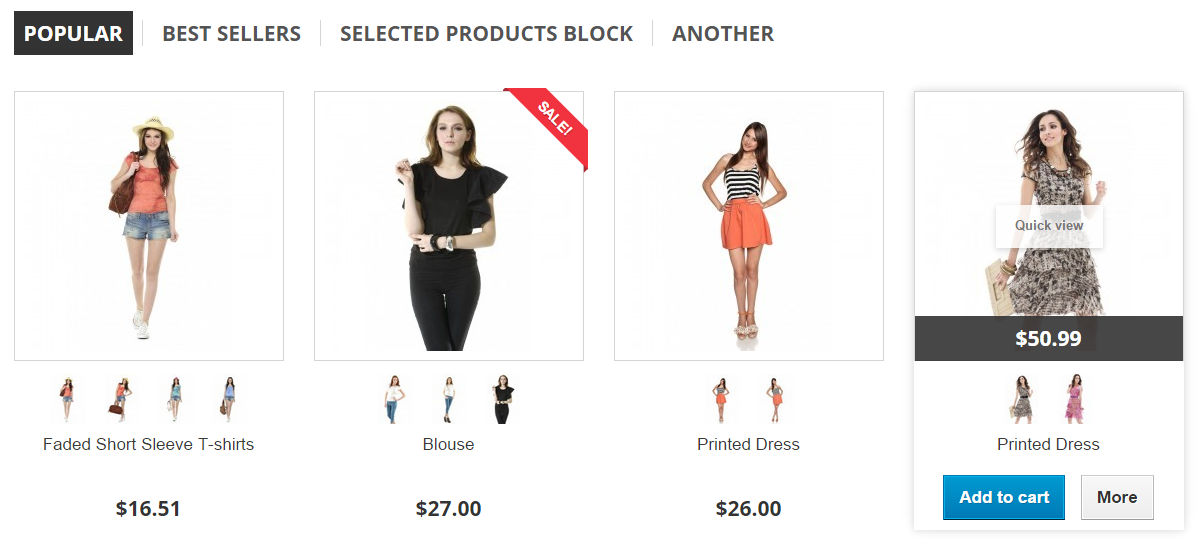The image size is (1201, 547).
Task: Click the $50.99 price banner
Action: [x=1048, y=339]
